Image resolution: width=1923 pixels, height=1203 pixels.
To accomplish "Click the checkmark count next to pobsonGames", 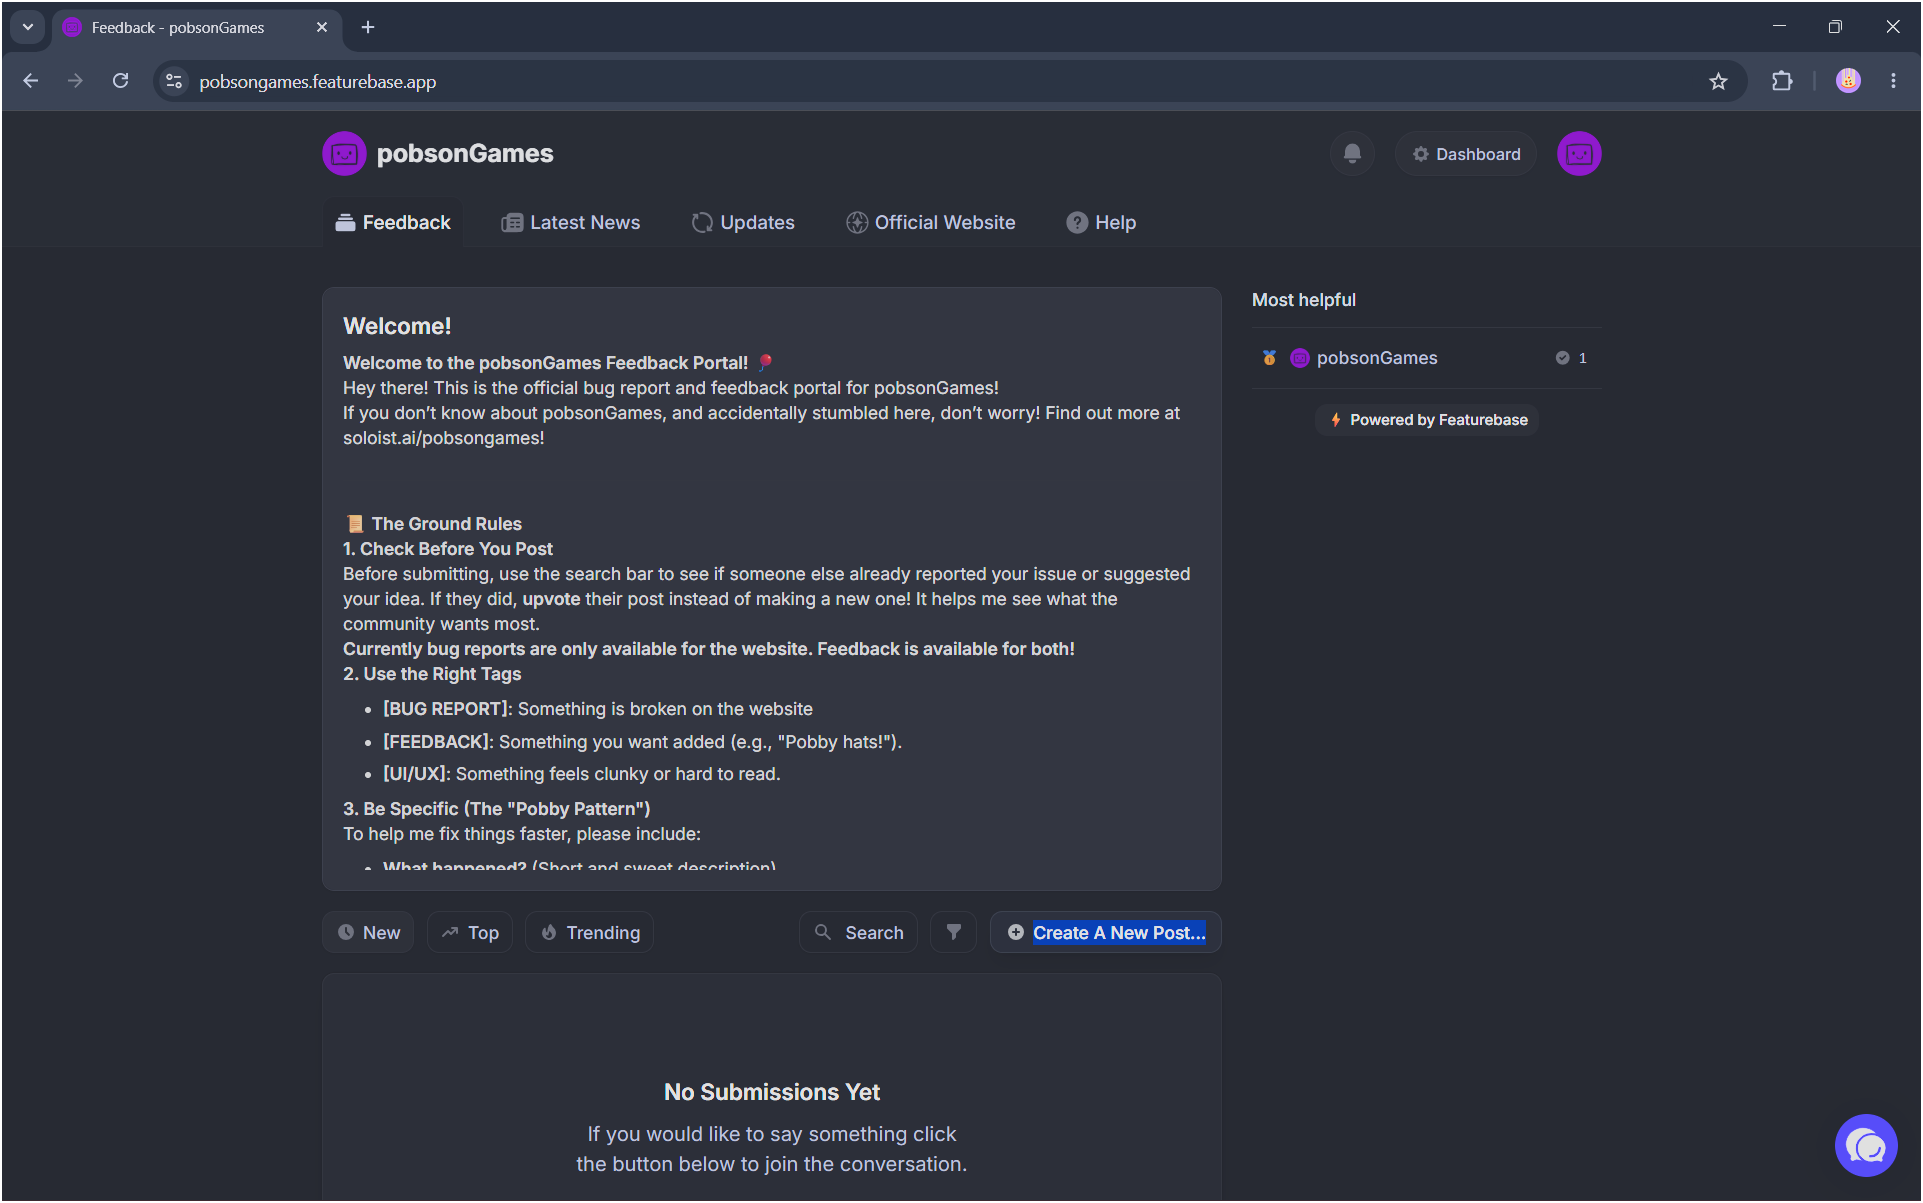I will coord(1571,358).
